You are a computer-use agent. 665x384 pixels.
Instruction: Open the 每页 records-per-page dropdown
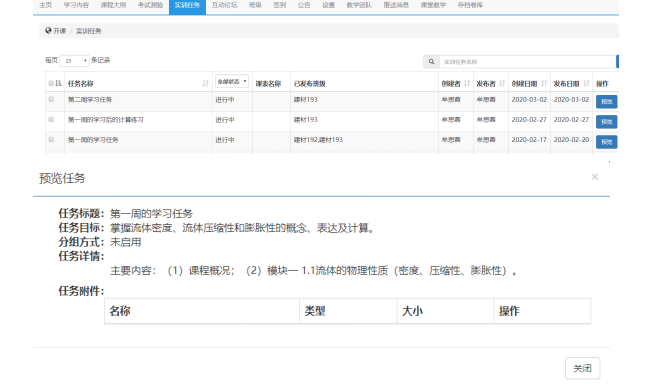coord(75,61)
